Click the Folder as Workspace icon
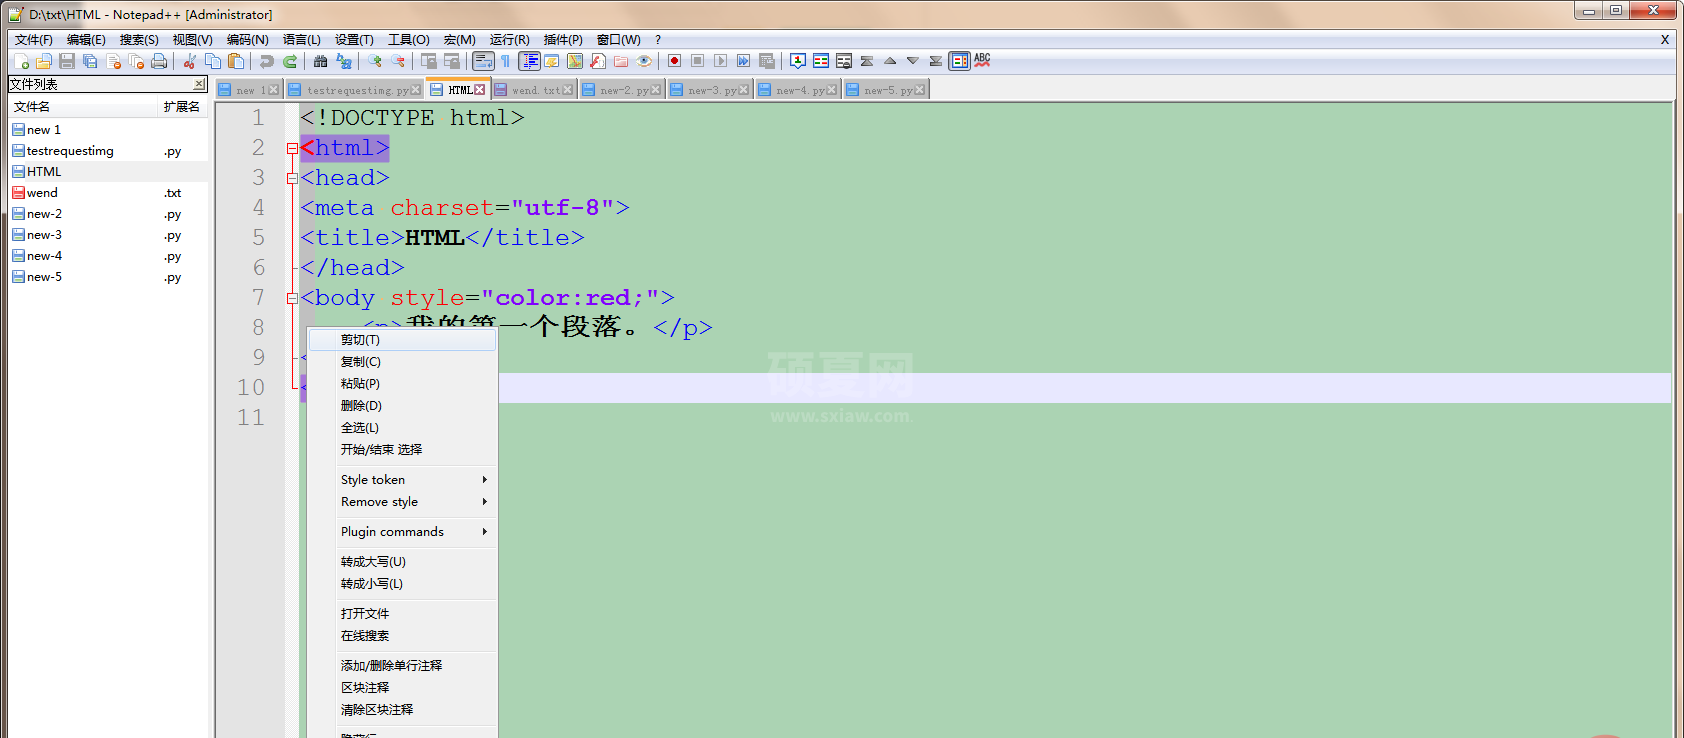Image resolution: width=1684 pixels, height=738 pixels. [620, 61]
